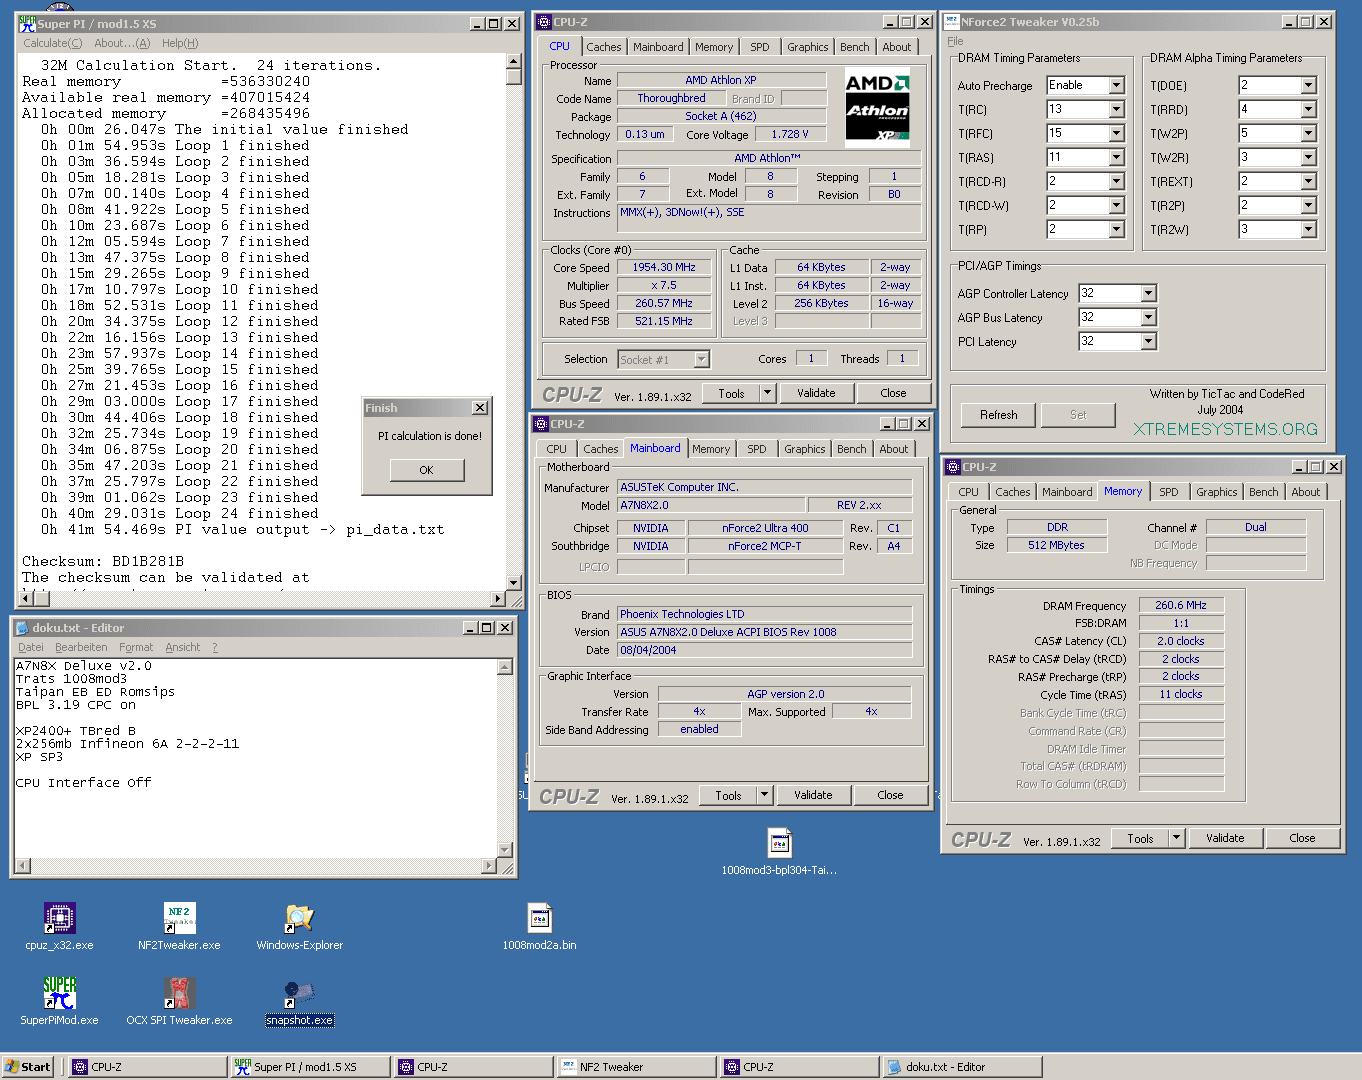Expand the AGP Controller Latency dropdown
Screen dimensions: 1362x1080
[x=1149, y=293]
